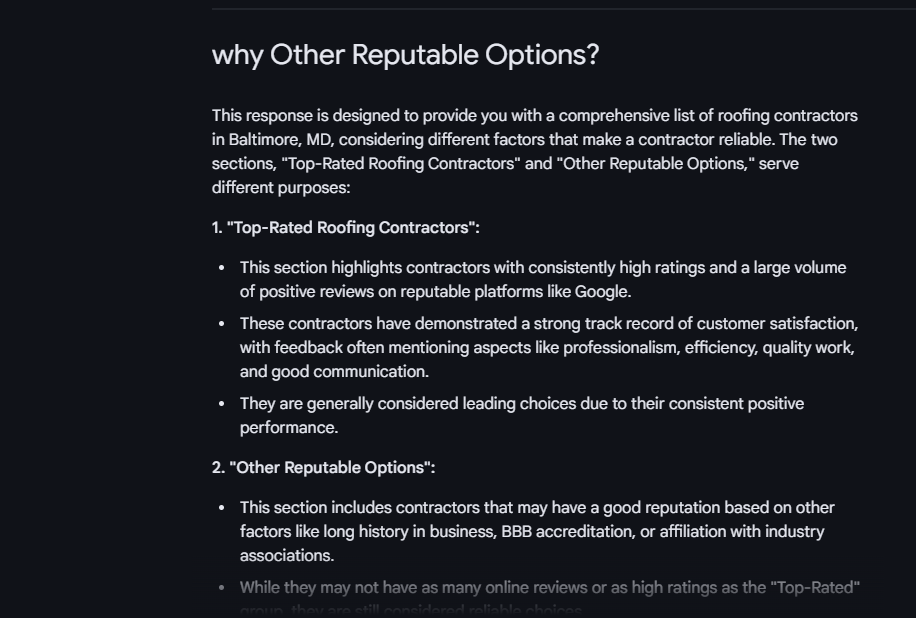
Task: Click the bullet about consistently high ratings
Action: (x=543, y=279)
